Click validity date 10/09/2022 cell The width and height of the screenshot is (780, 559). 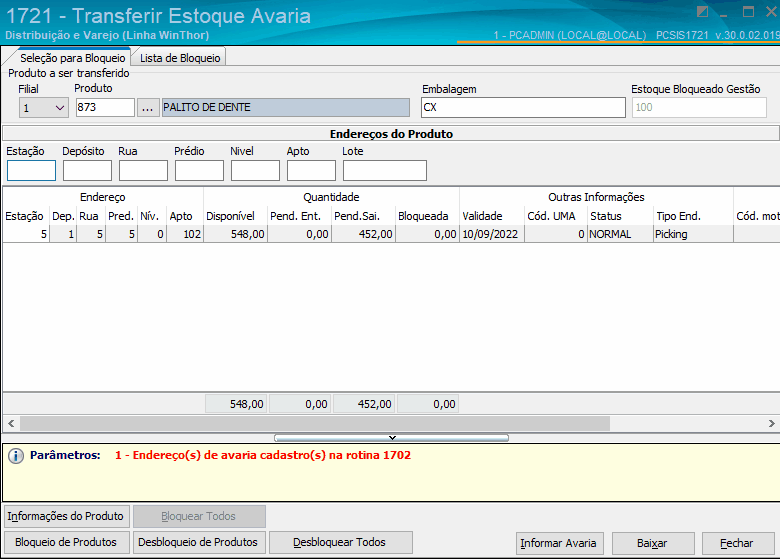(491, 234)
